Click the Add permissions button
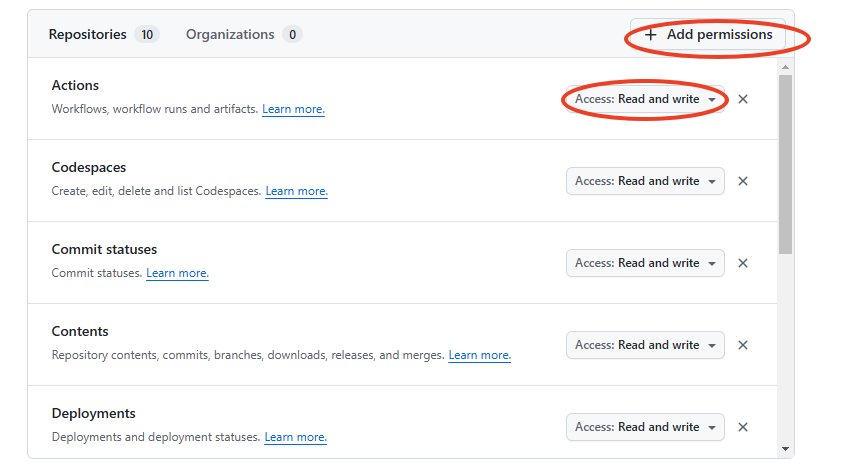Viewport: 850px width, 467px height. click(x=708, y=34)
